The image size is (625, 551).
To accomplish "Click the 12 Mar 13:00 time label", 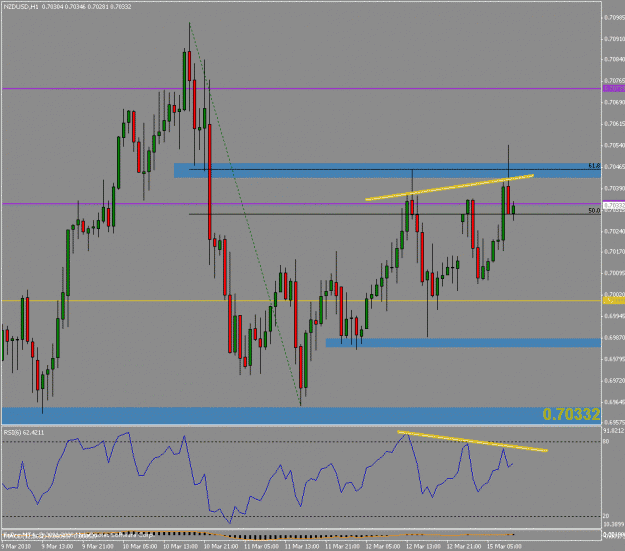I will pyautogui.click(x=423, y=546).
